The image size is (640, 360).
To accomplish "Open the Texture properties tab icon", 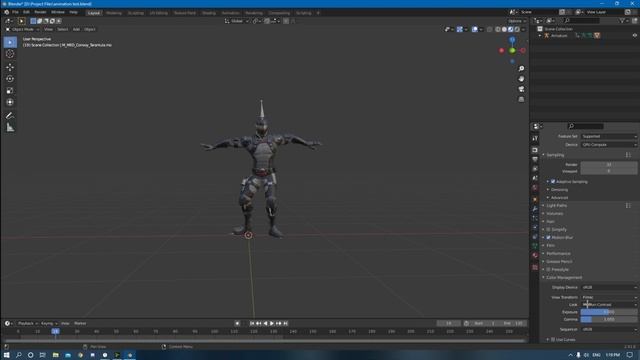I will click(x=535, y=267).
